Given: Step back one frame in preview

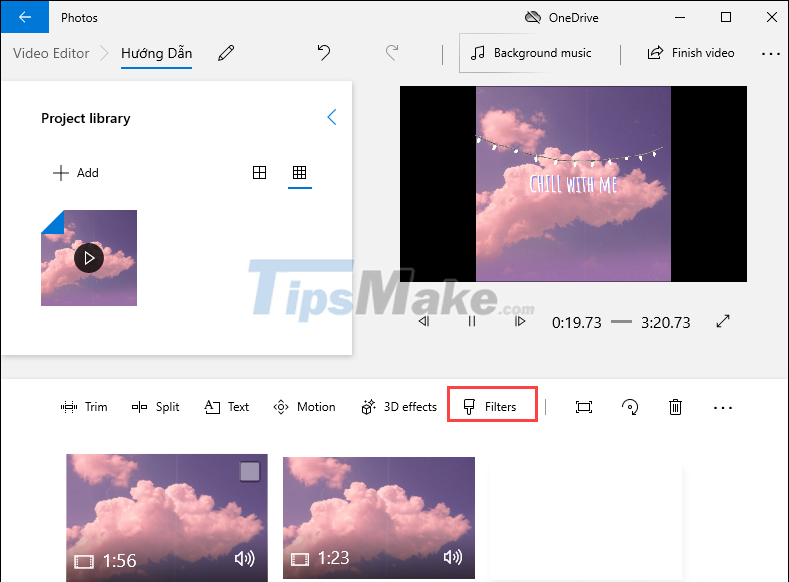Looking at the screenshot, I should click(x=424, y=321).
